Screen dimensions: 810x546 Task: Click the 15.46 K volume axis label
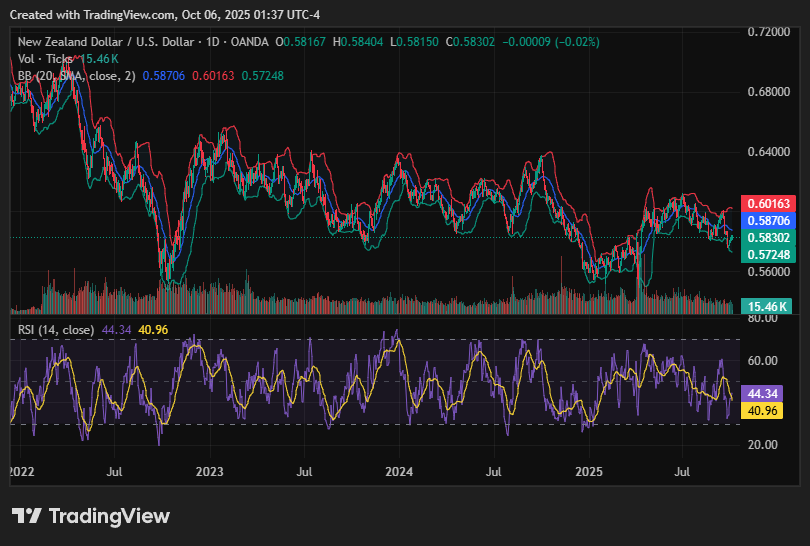pos(765,306)
